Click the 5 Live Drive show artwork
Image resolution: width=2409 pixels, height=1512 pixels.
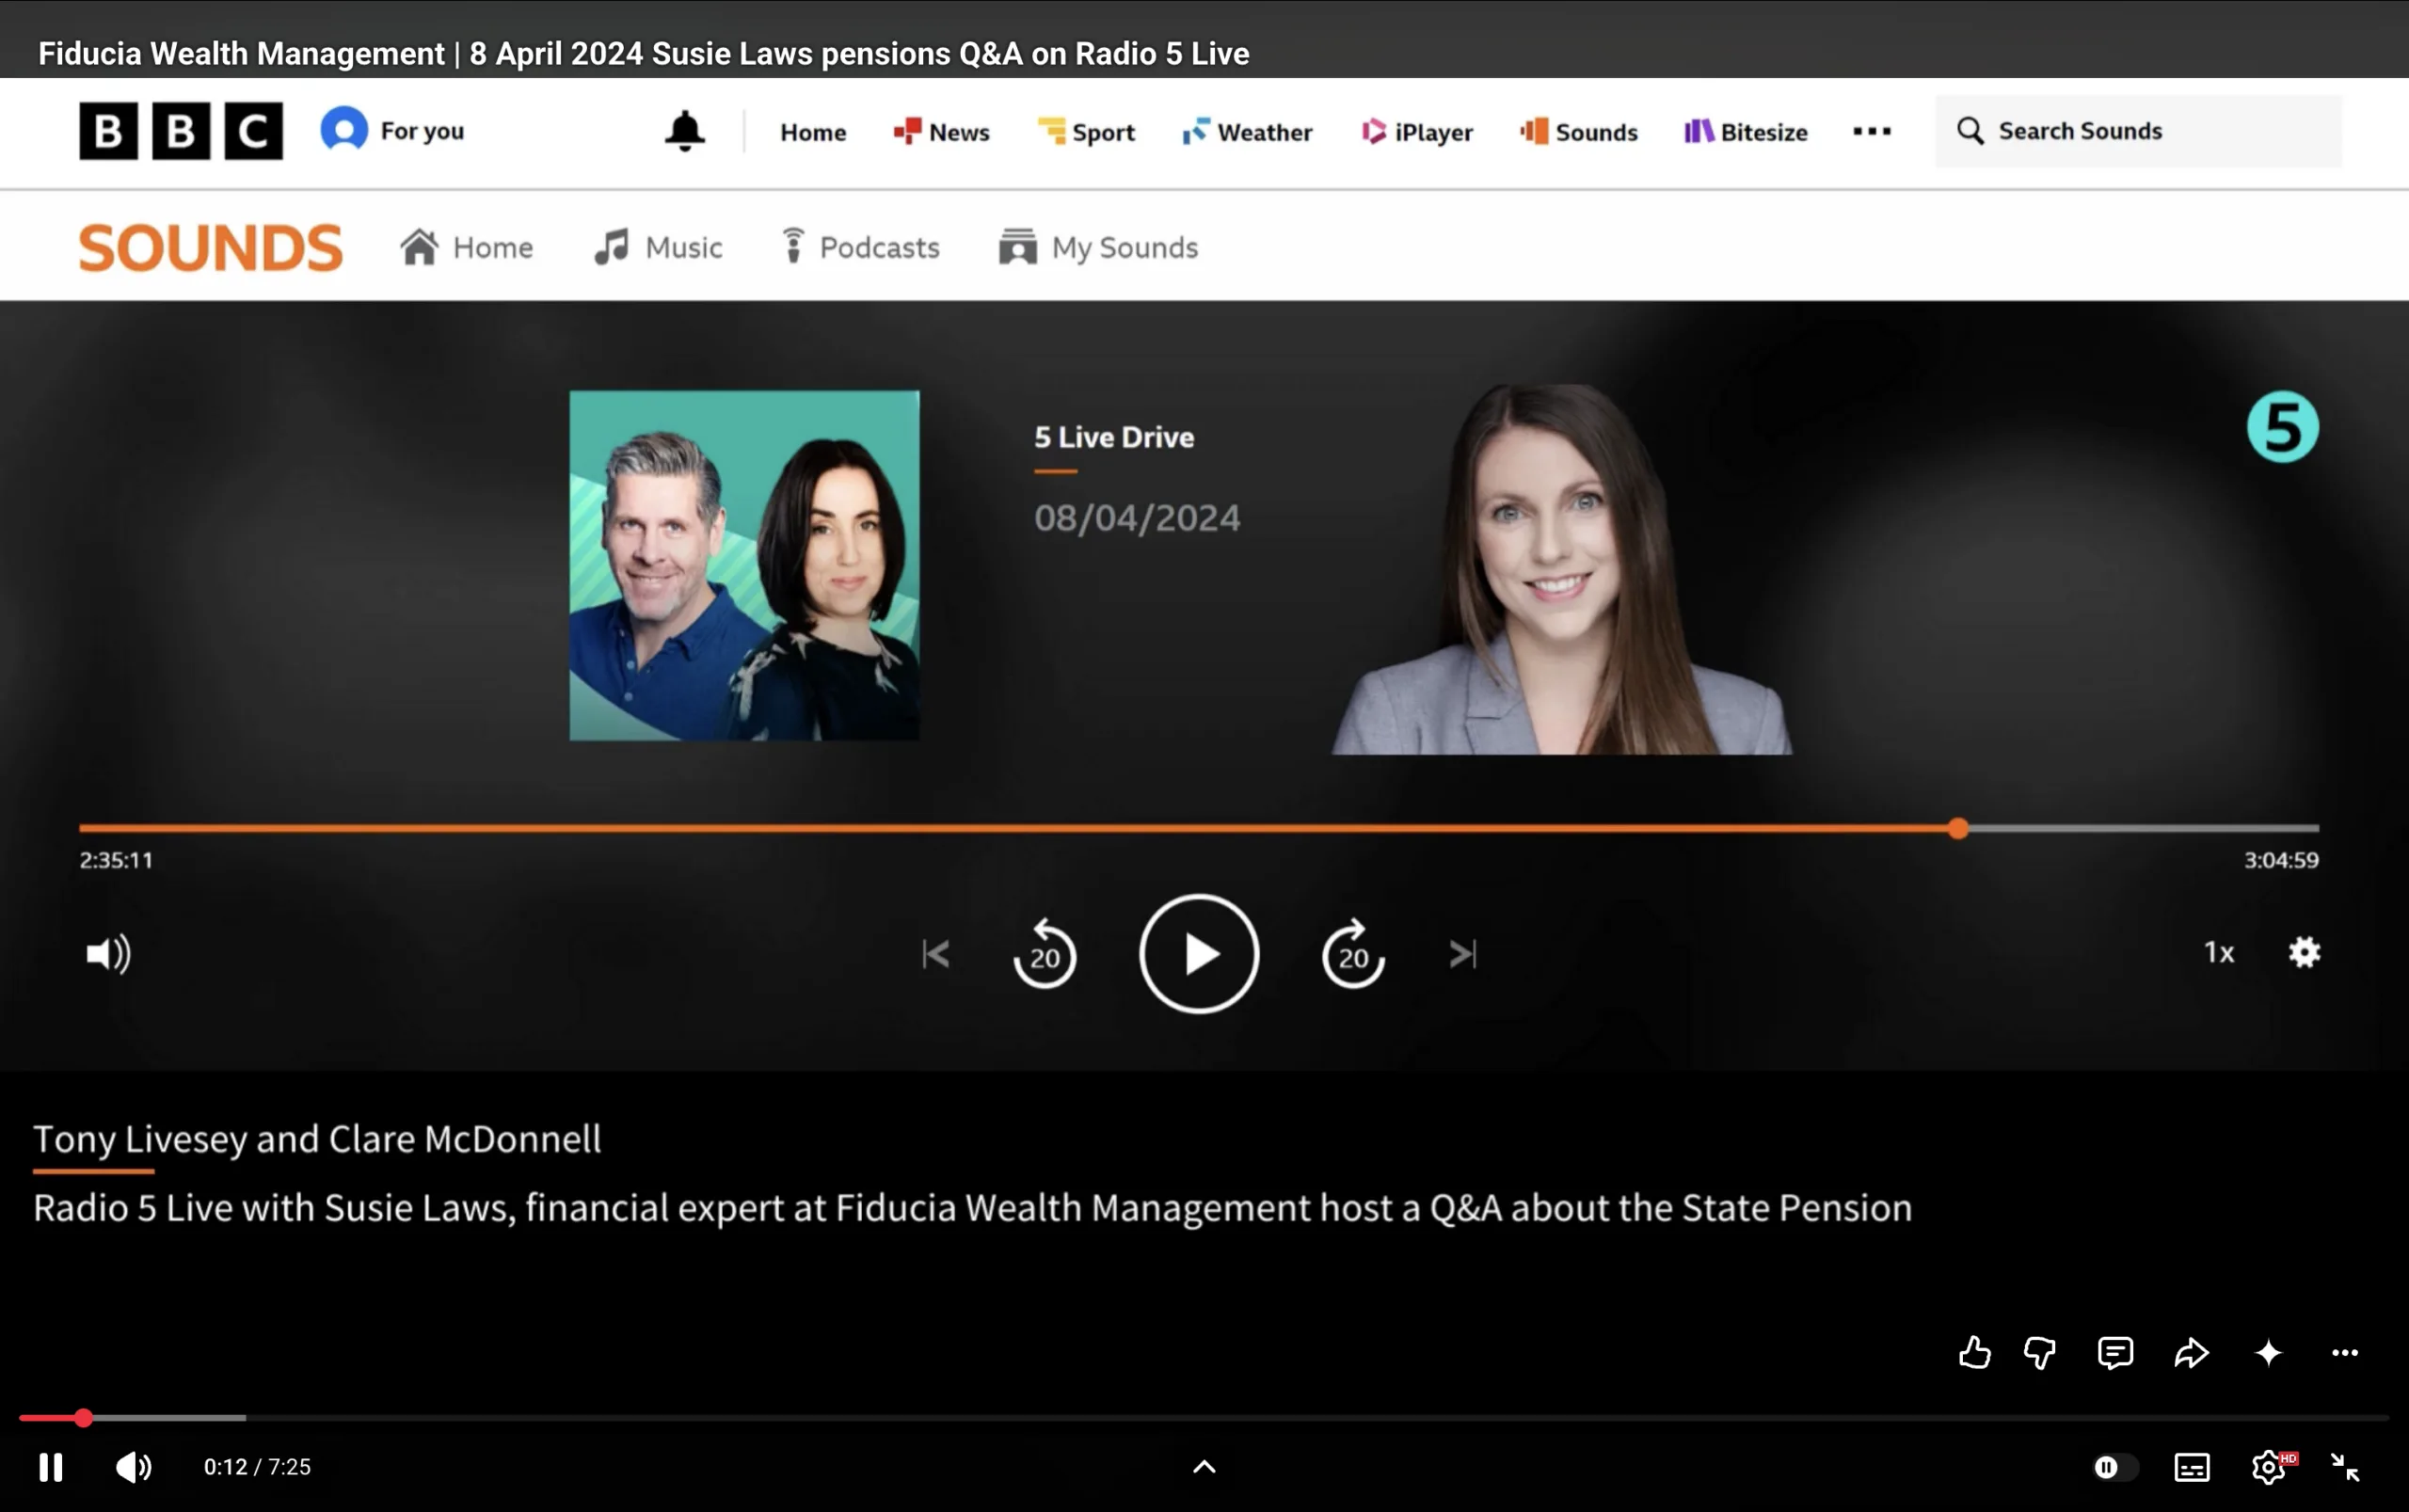point(745,566)
